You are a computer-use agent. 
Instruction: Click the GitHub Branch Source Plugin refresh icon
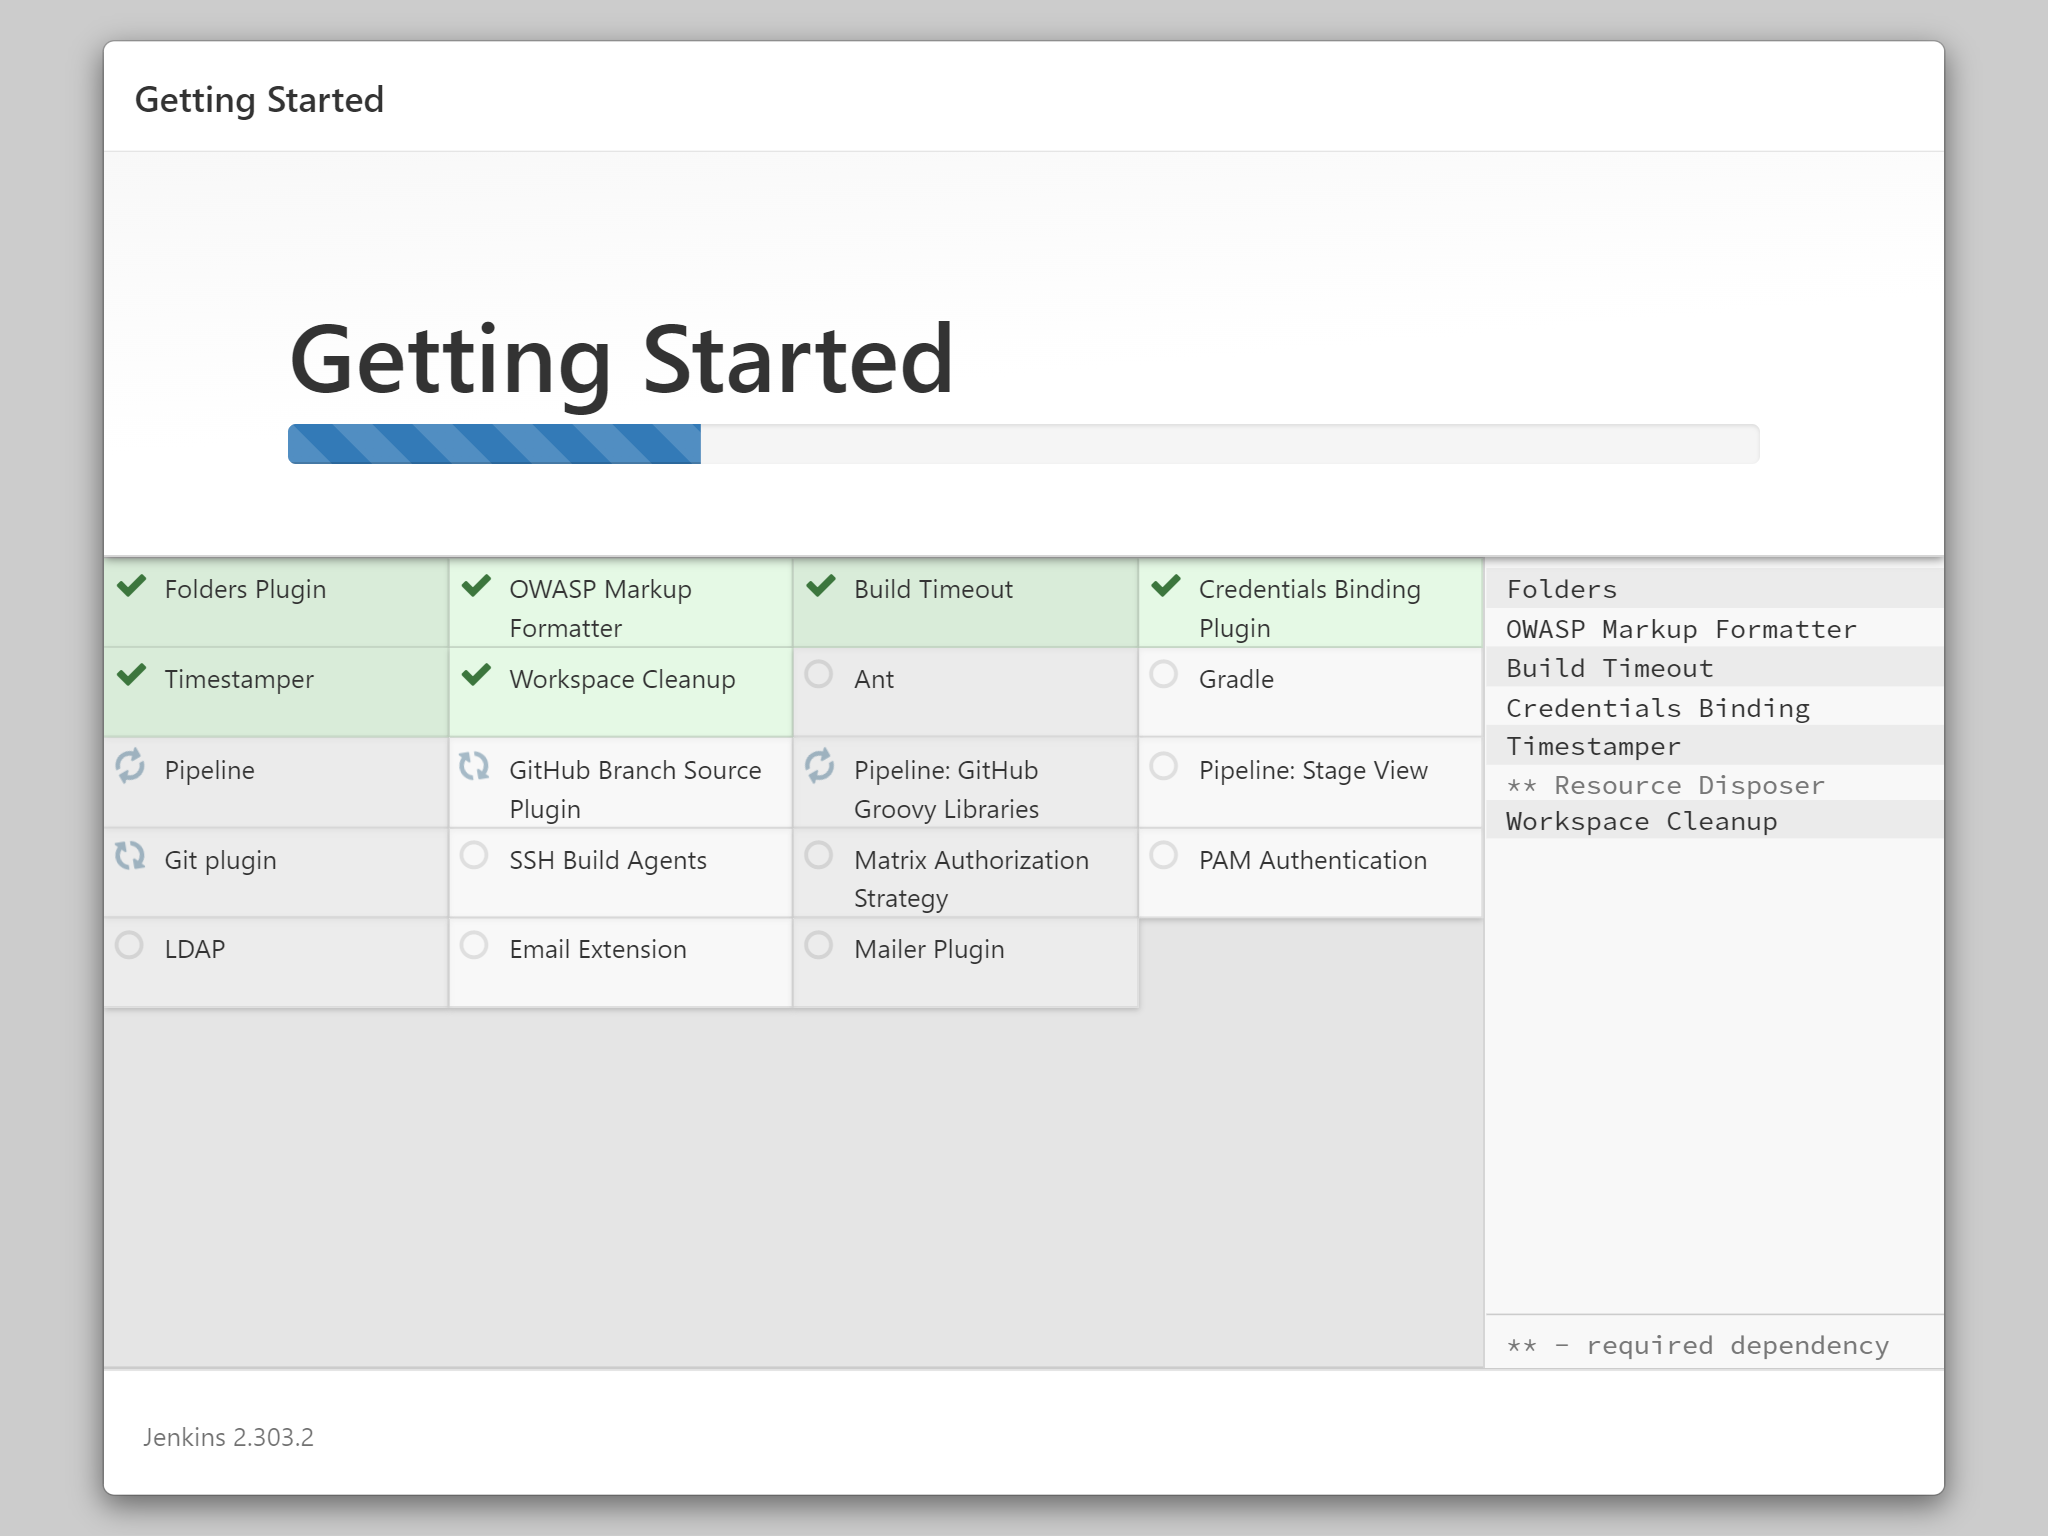pyautogui.click(x=475, y=766)
